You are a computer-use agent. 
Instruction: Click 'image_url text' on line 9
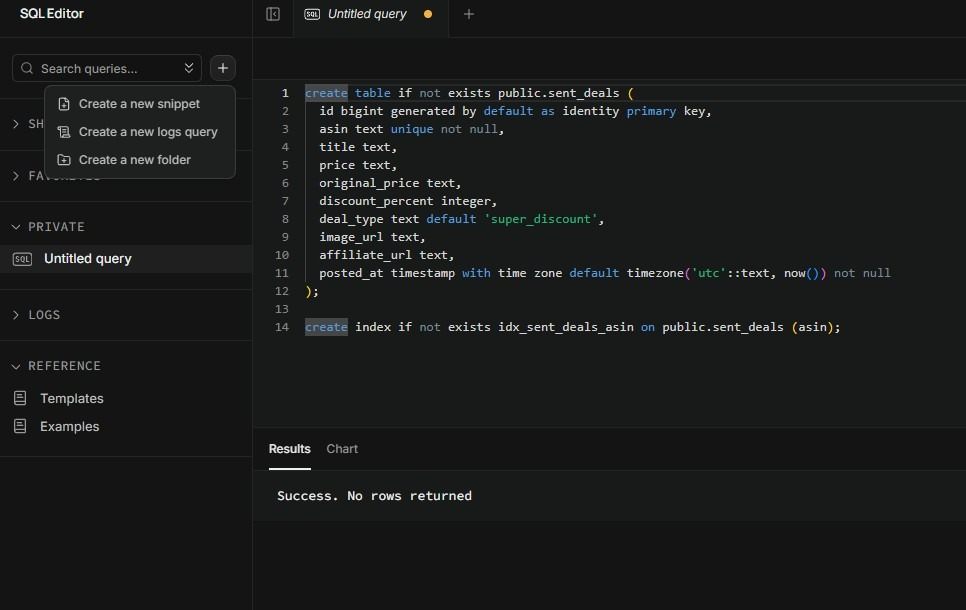[369, 237]
